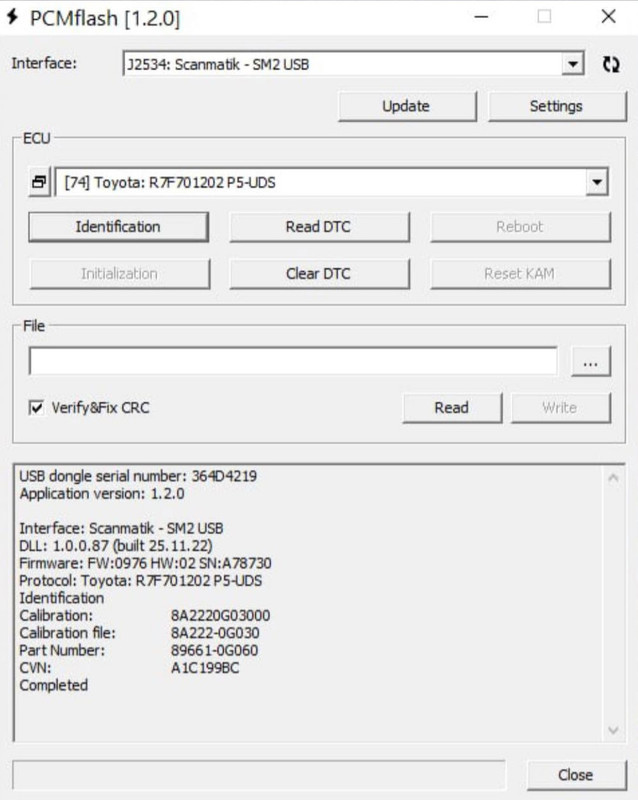Select the J2534 Scanmatik interface combo box
This screenshot has width=638, height=800.
(353, 64)
